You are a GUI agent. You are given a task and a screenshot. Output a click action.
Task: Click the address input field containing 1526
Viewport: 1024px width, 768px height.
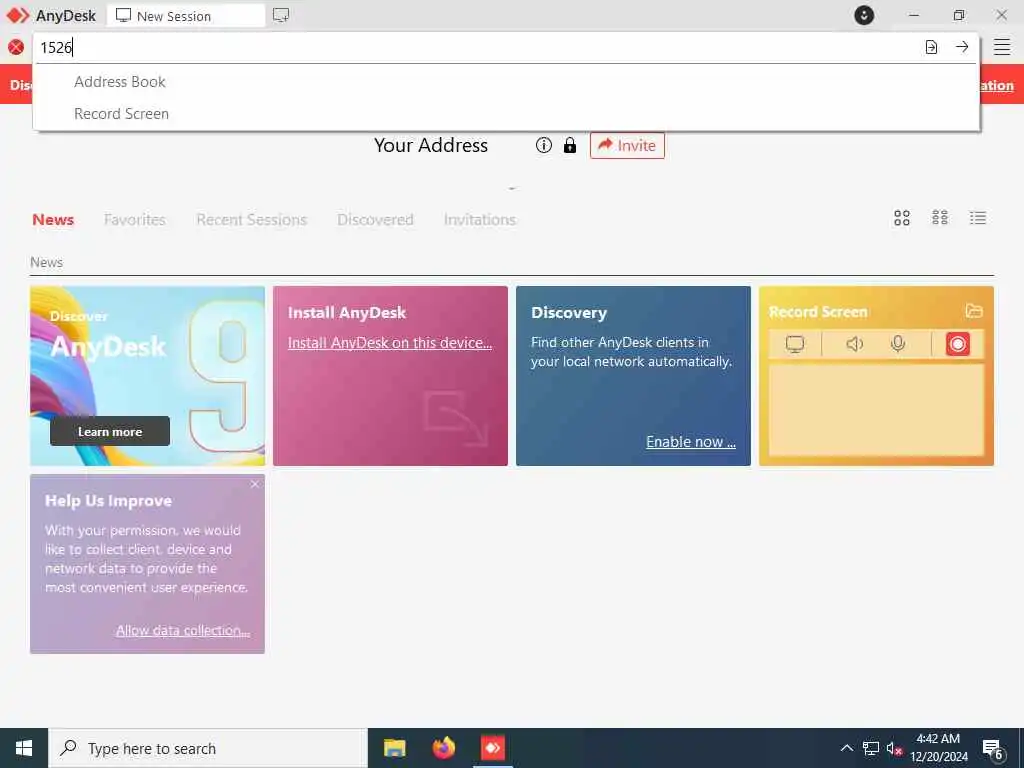[x=477, y=47]
